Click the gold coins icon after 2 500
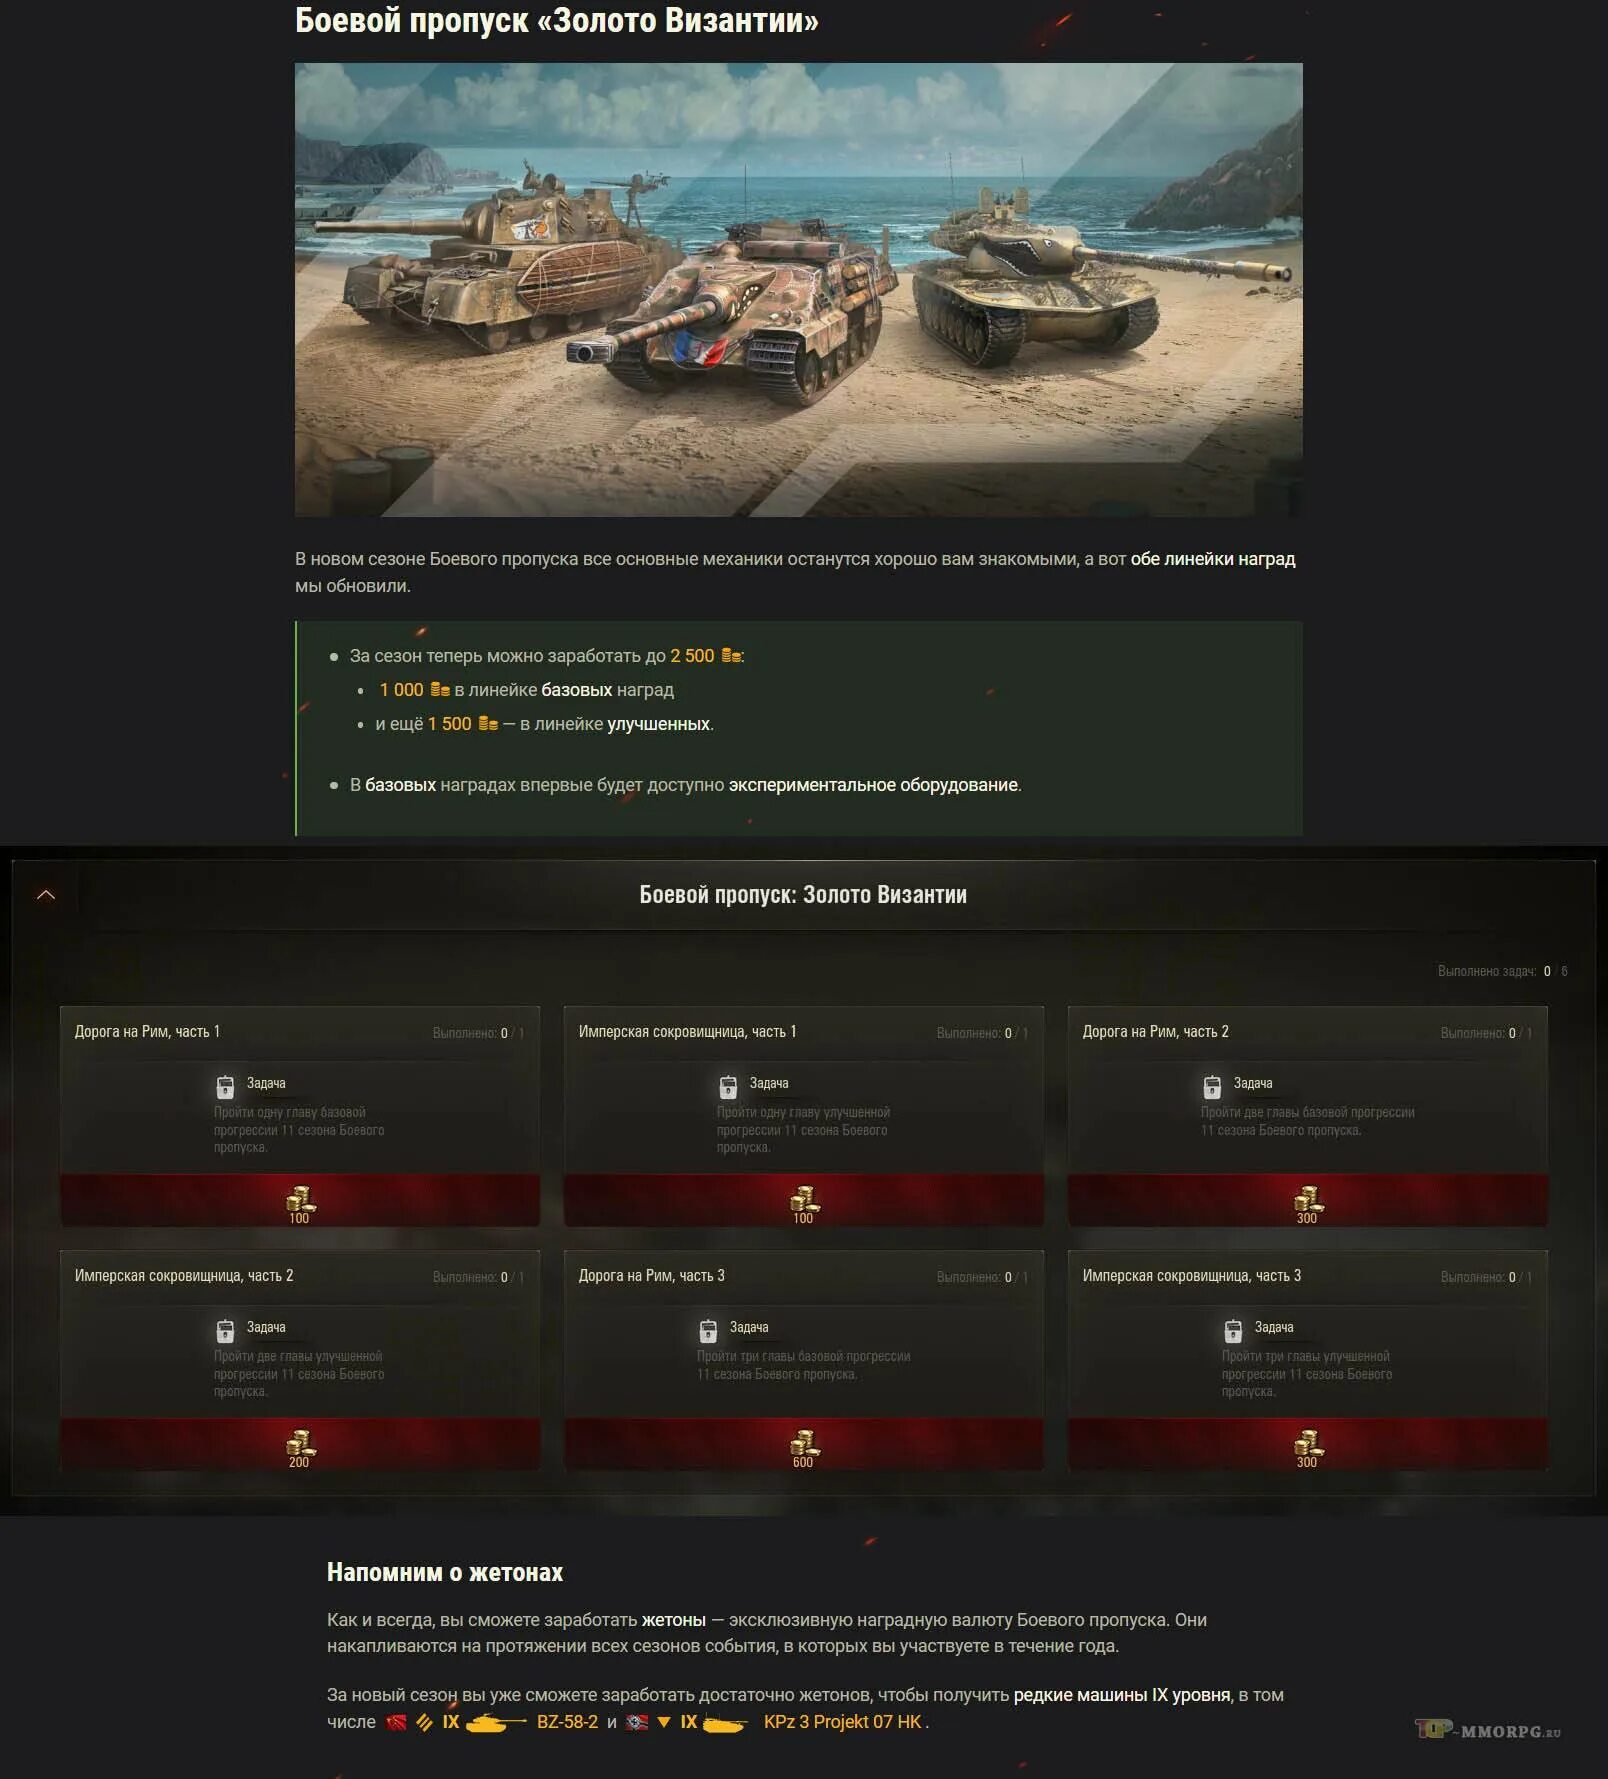 tap(731, 656)
